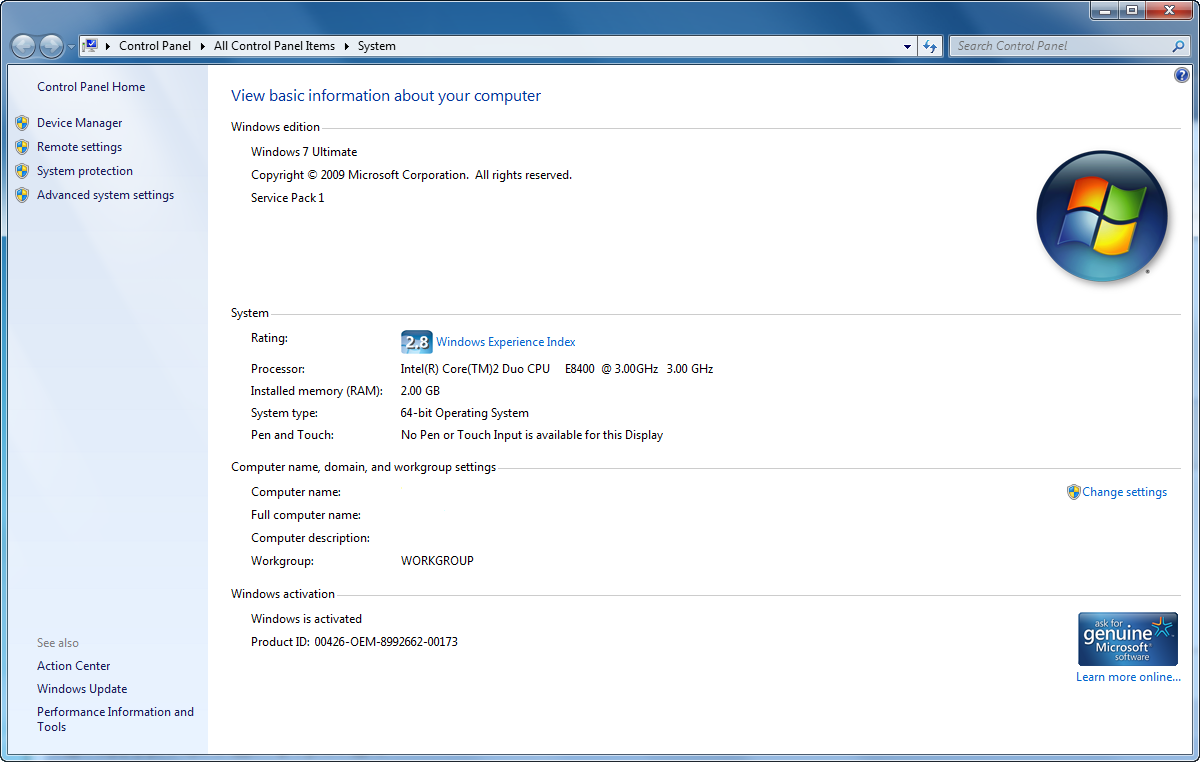Image resolution: width=1200 pixels, height=762 pixels.
Task: Open Remote settings link
Action: (80, 147)
